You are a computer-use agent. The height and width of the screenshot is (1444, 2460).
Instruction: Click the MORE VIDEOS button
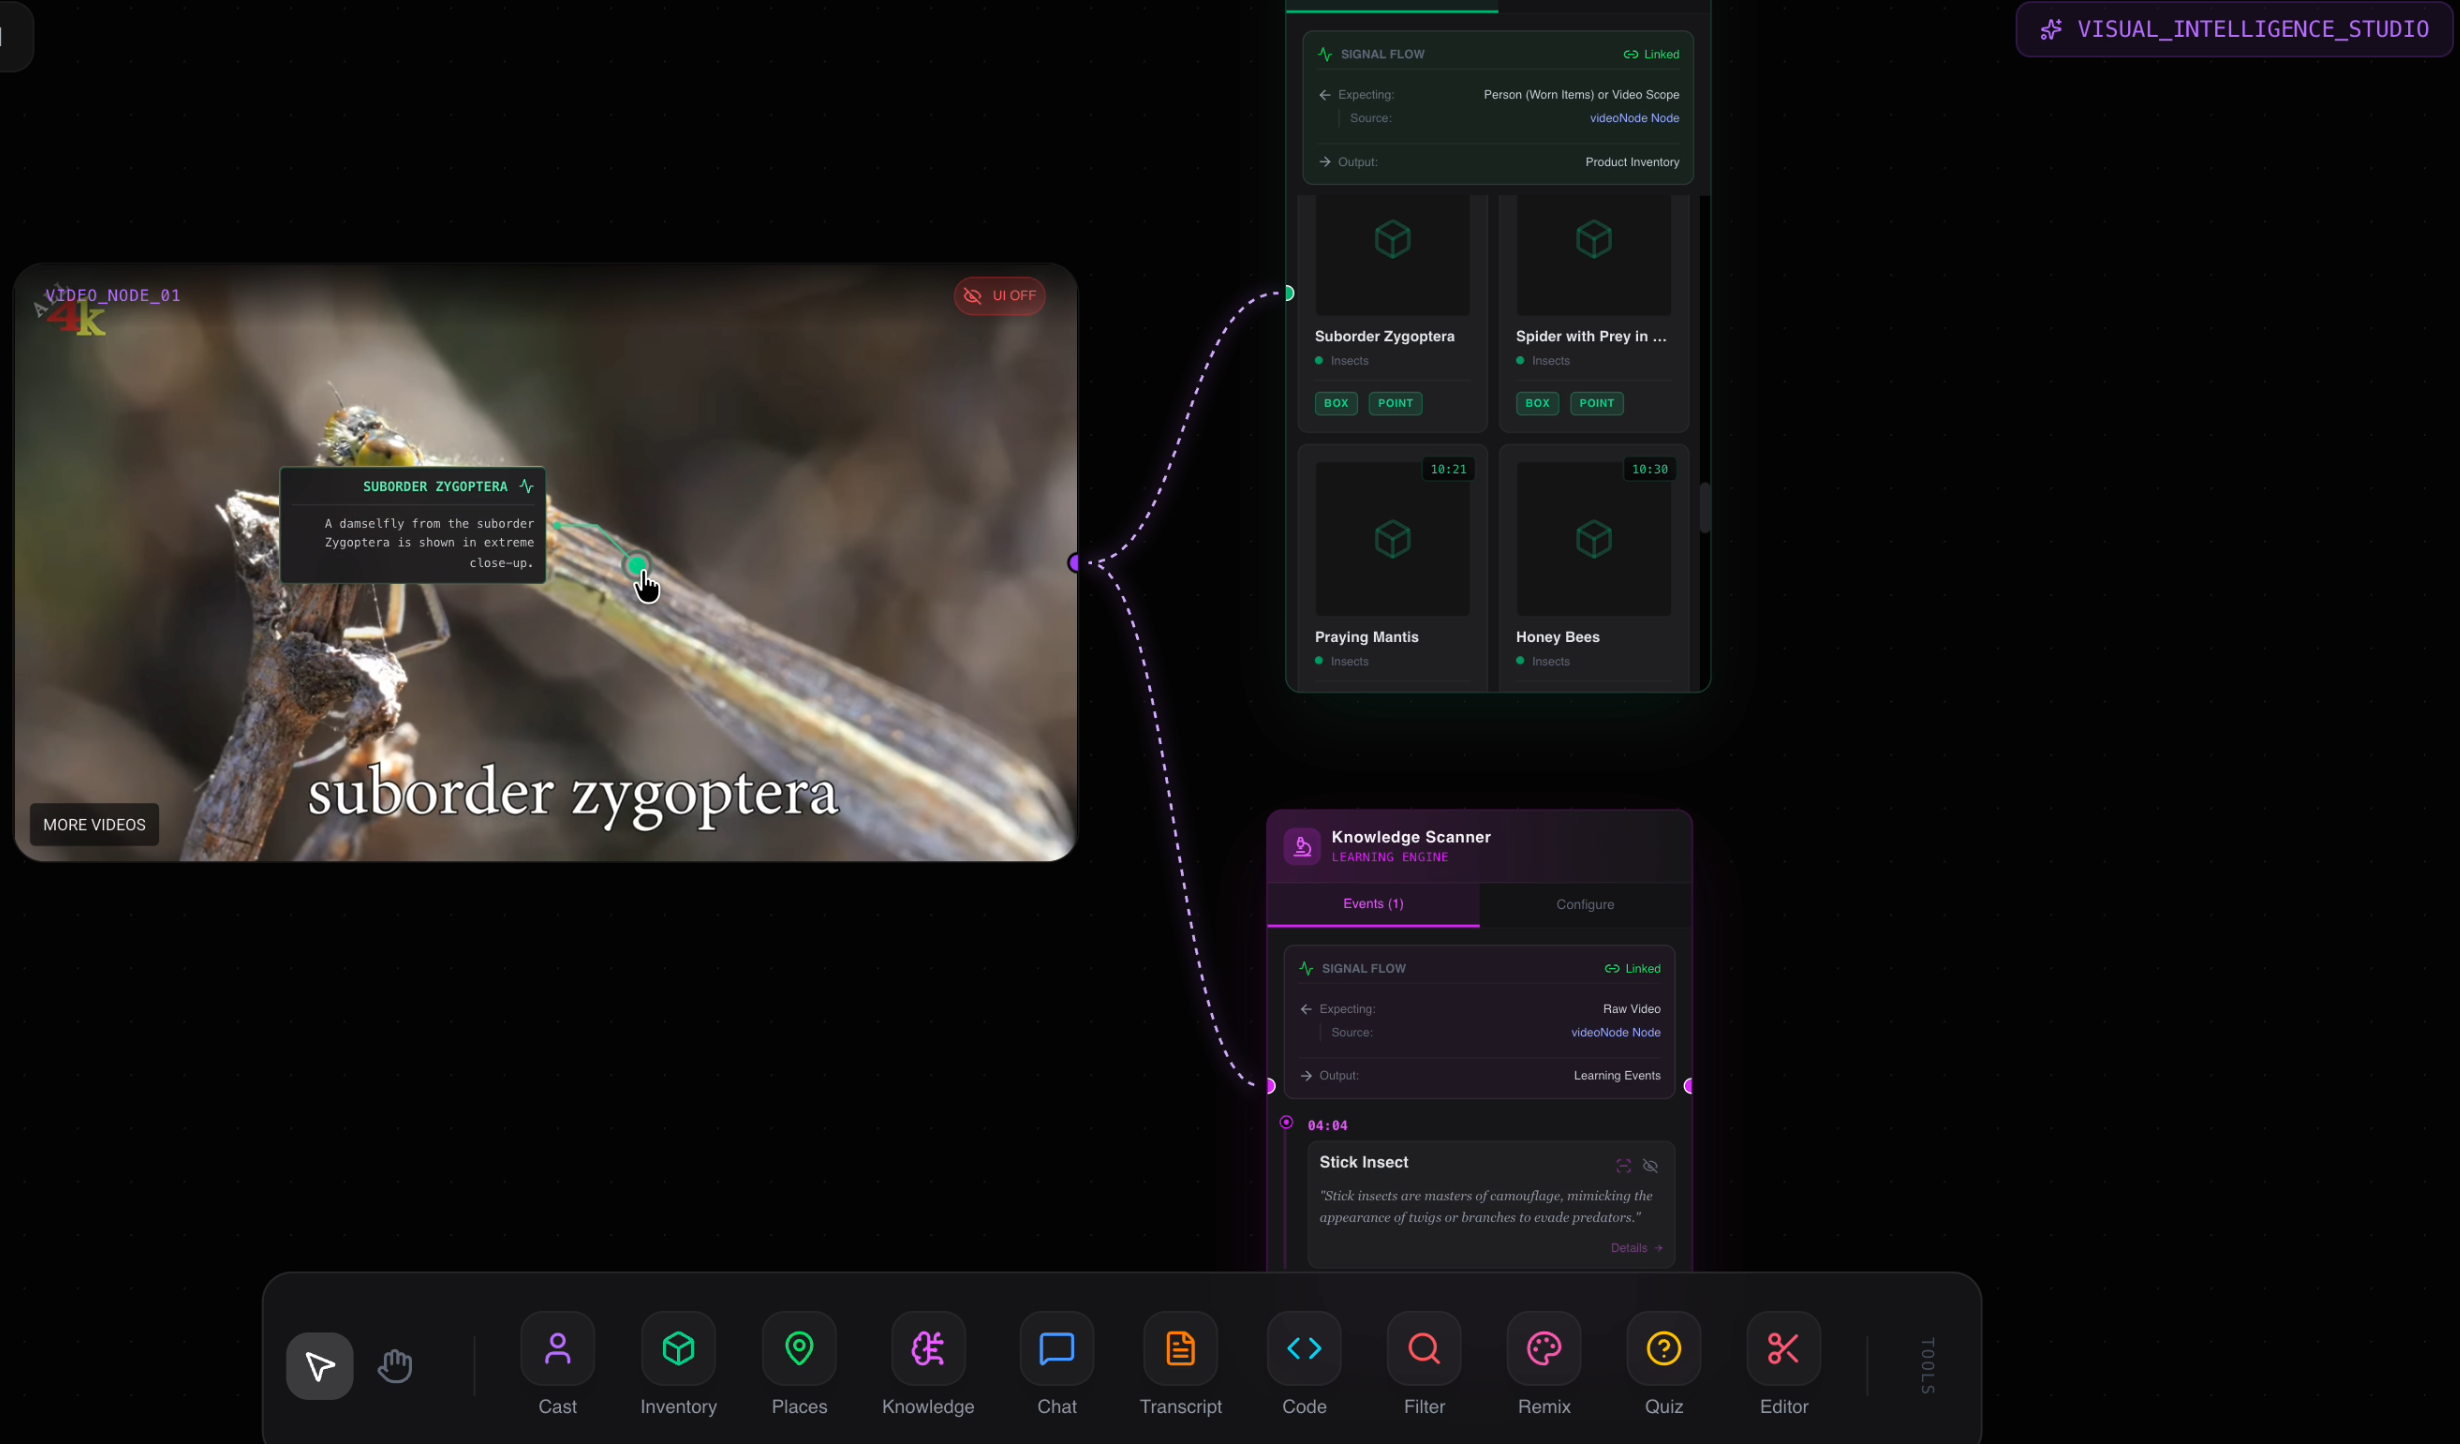point(94,824)
